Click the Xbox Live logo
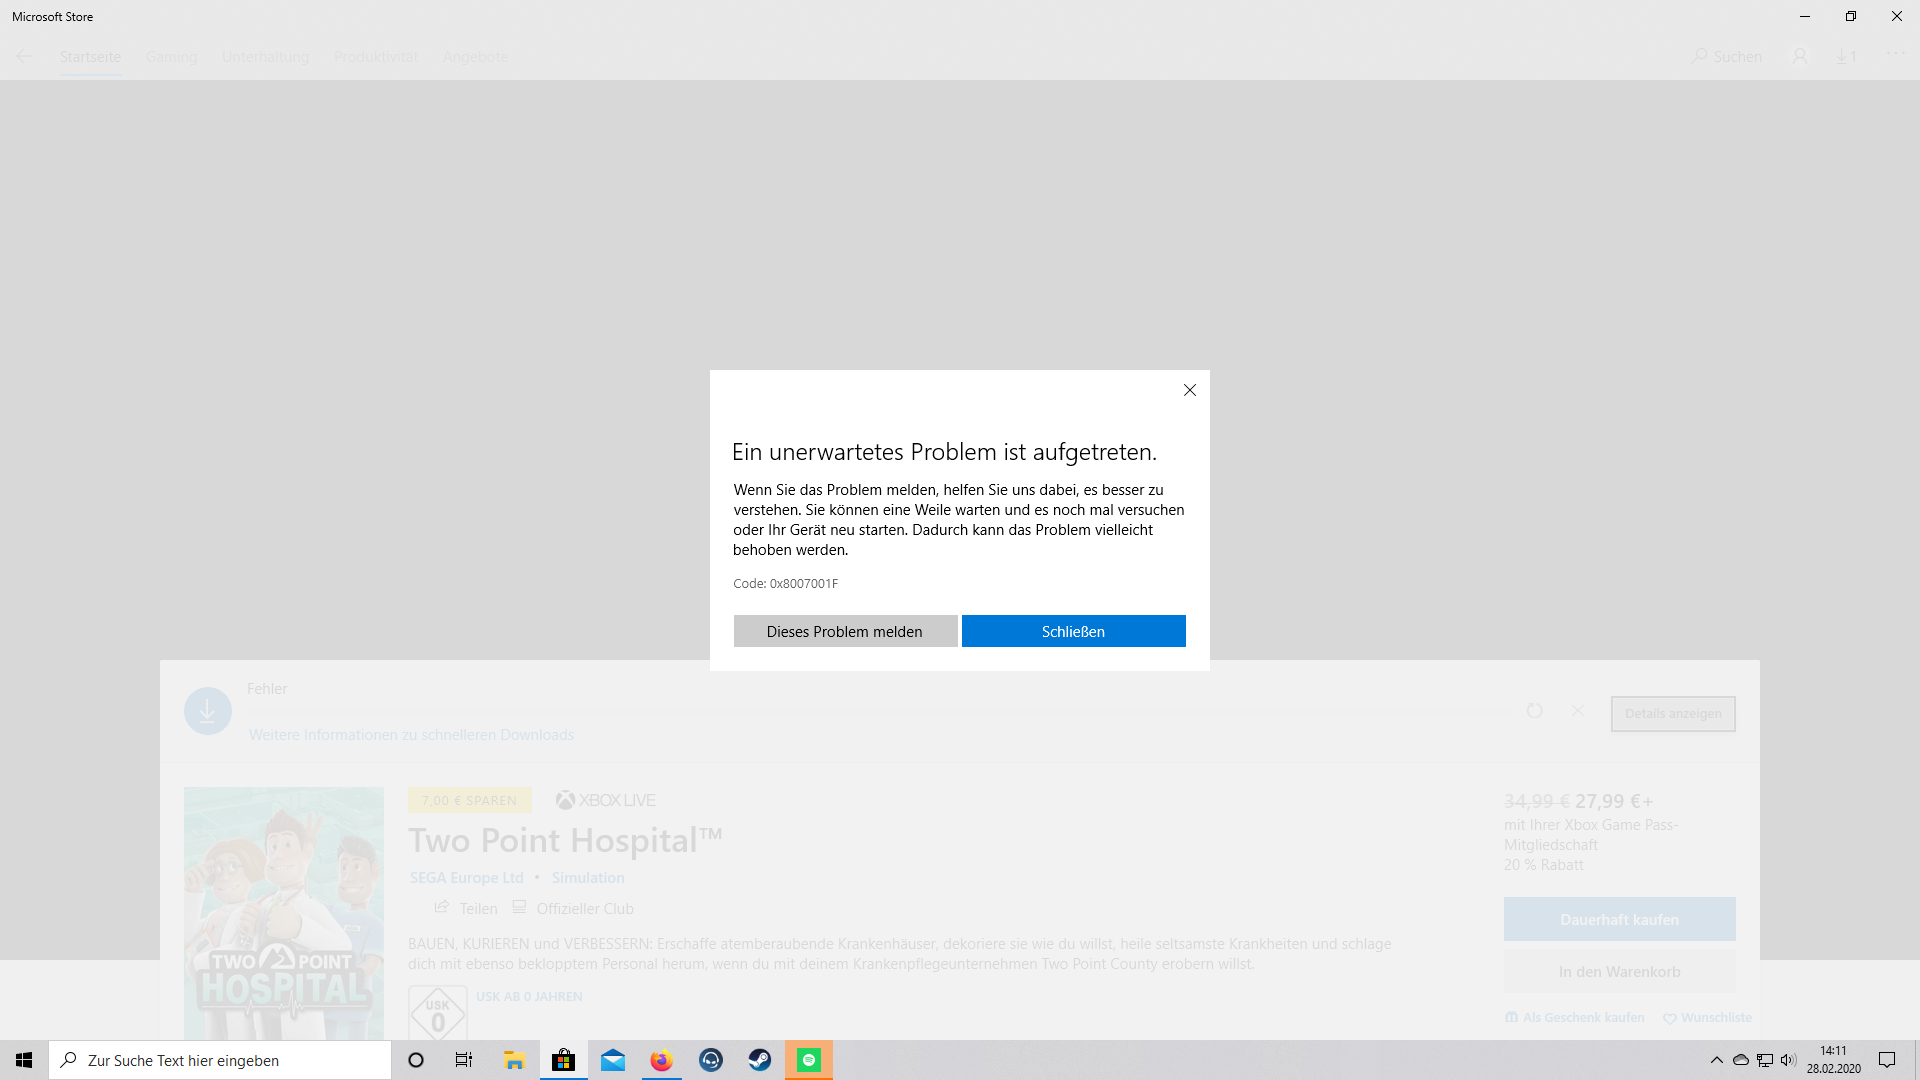This screenshot has height=1080, width=1920. 605,800
